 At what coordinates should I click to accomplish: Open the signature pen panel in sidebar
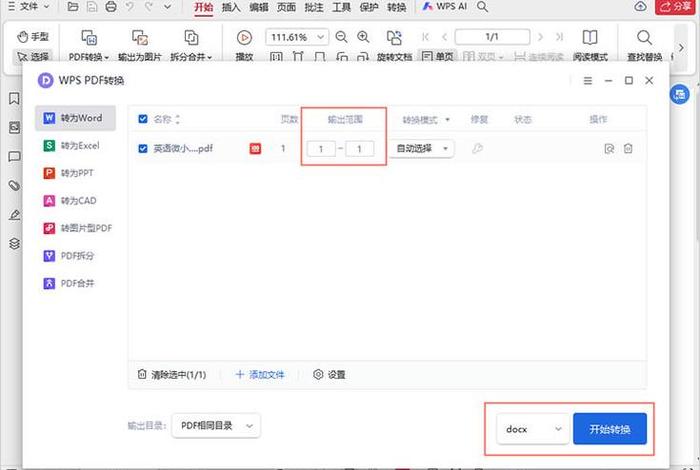pyautogui.click(x=14, y=215)
